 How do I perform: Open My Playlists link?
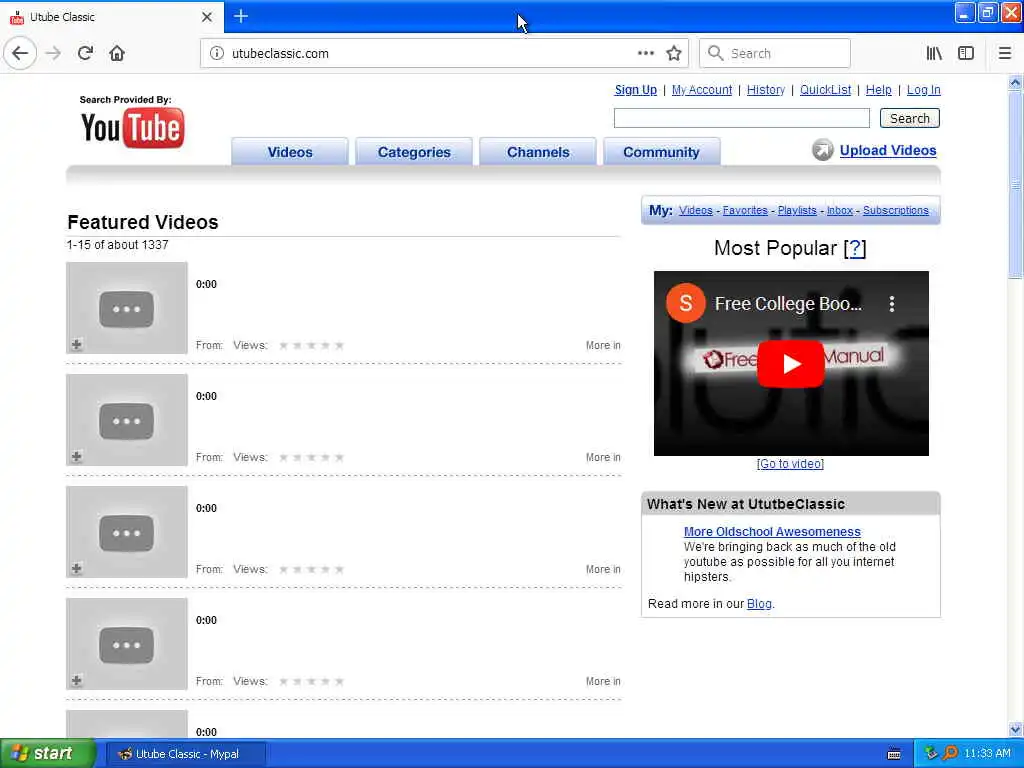click(x=797, y=210)
